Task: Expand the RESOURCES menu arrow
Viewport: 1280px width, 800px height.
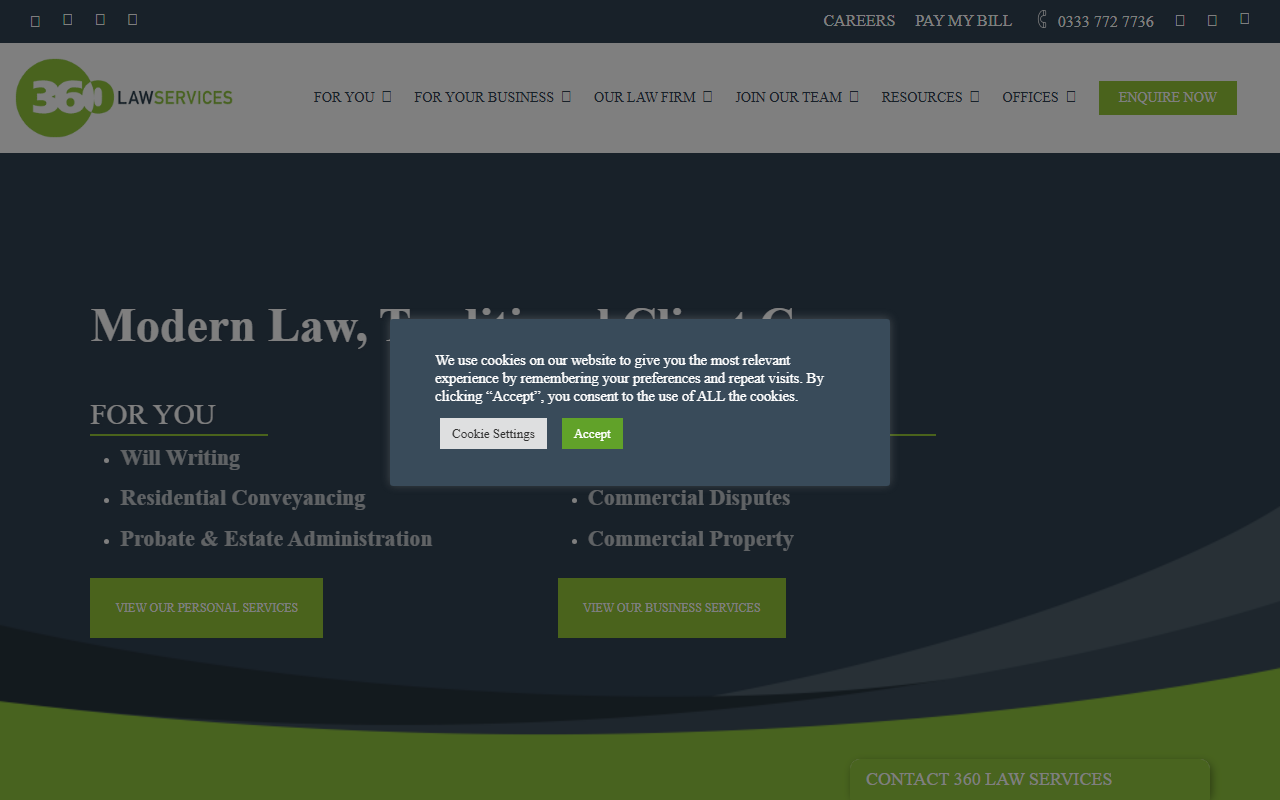Action: (x=975, y=97)
